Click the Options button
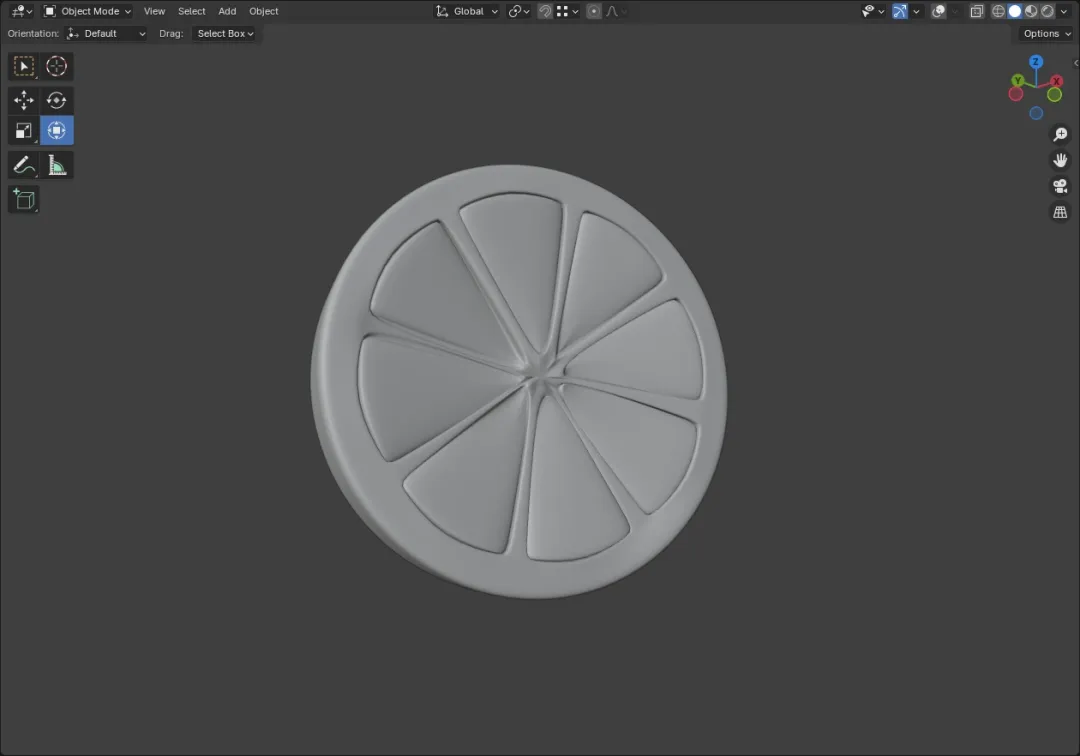1080x756 pixels. pyautogui.click(x=1047, y=33)
